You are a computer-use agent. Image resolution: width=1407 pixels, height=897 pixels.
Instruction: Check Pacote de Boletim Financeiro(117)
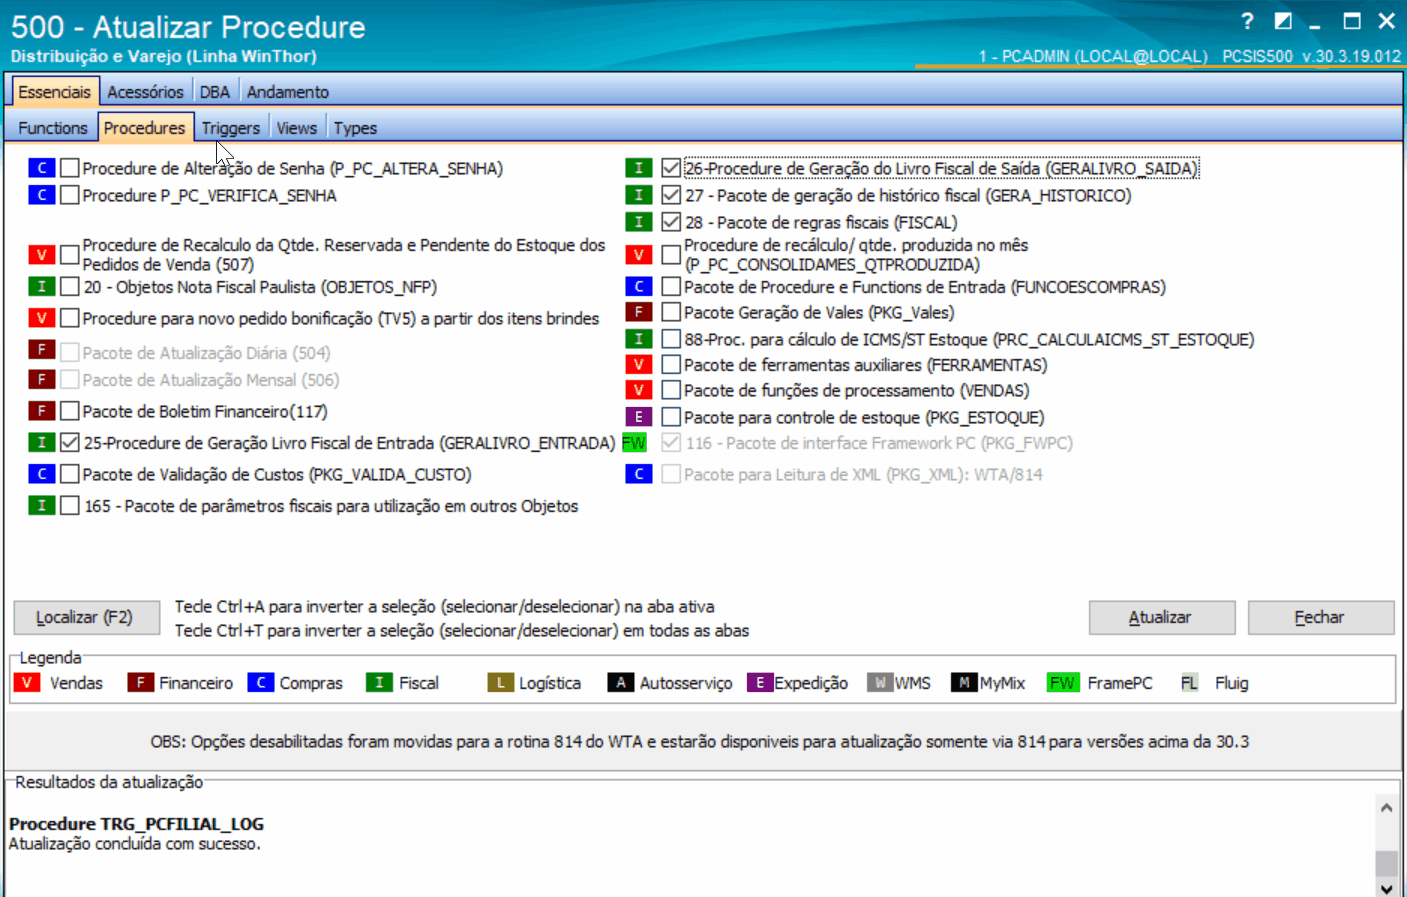69,411
